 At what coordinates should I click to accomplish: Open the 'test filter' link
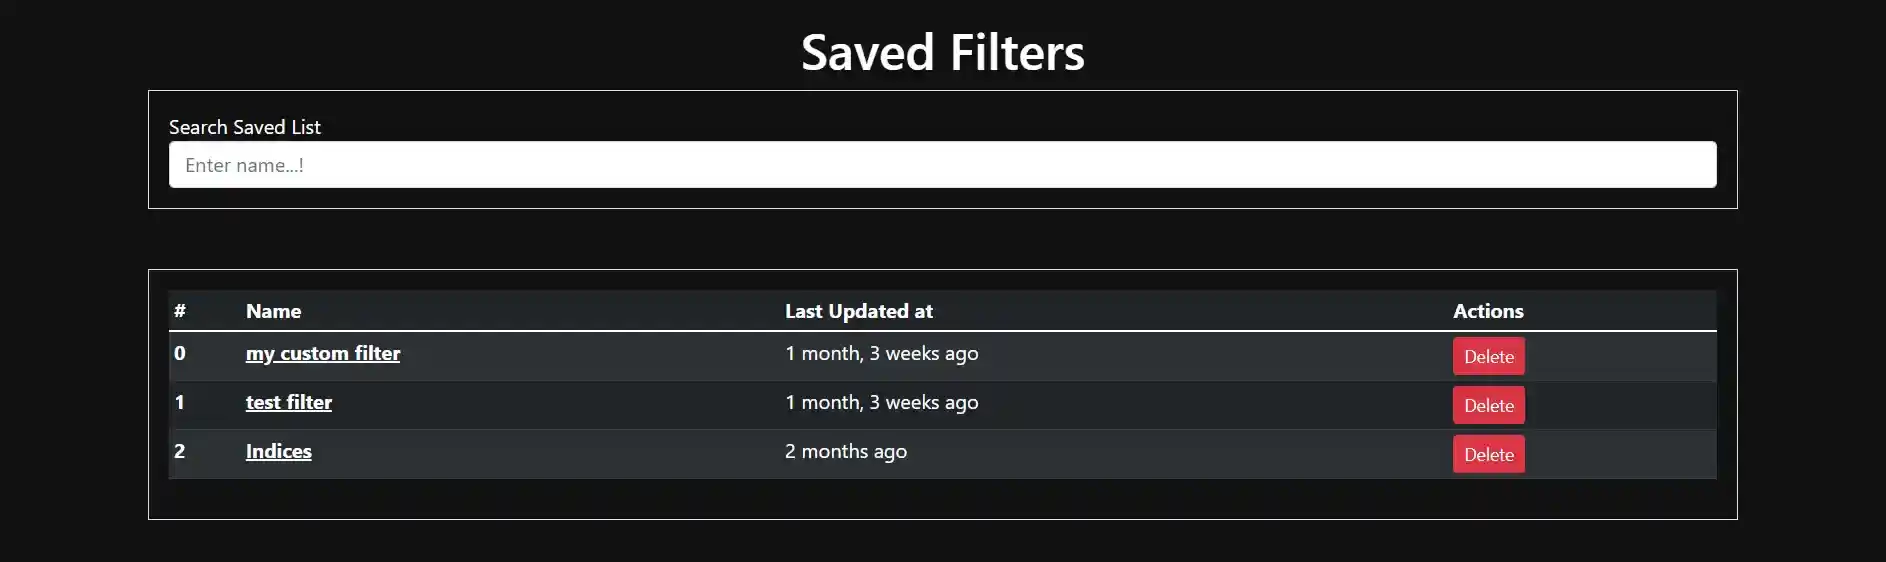(x=289, y=402)
